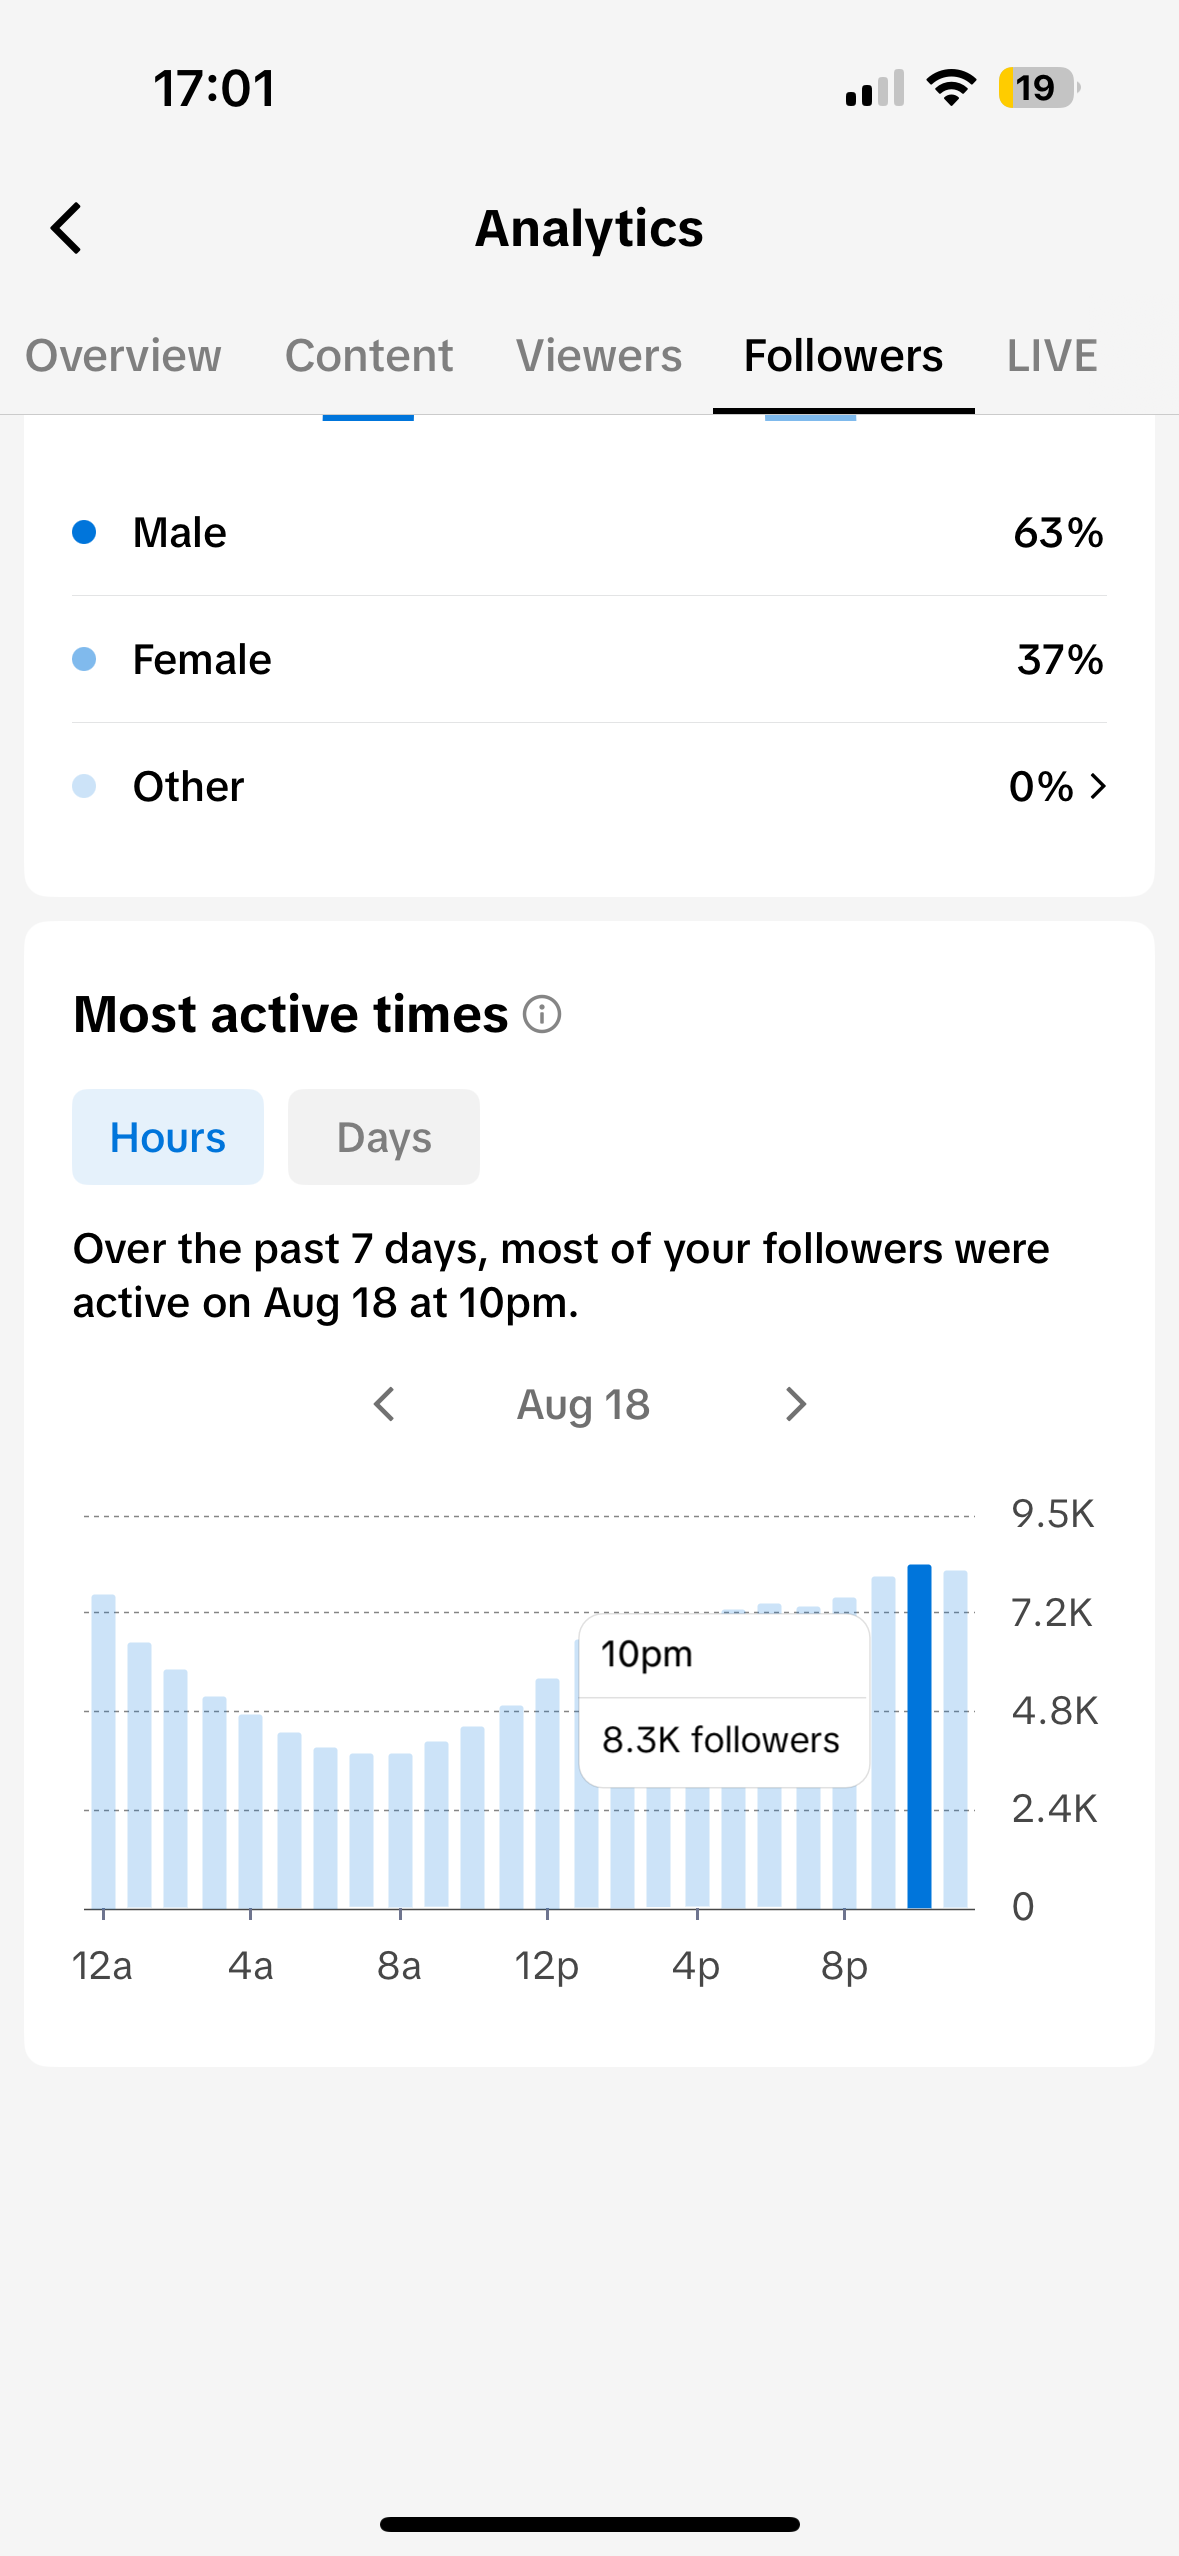Tap the Aug 18 date label
The image size is (1179, 2556).
[584, 1405]
